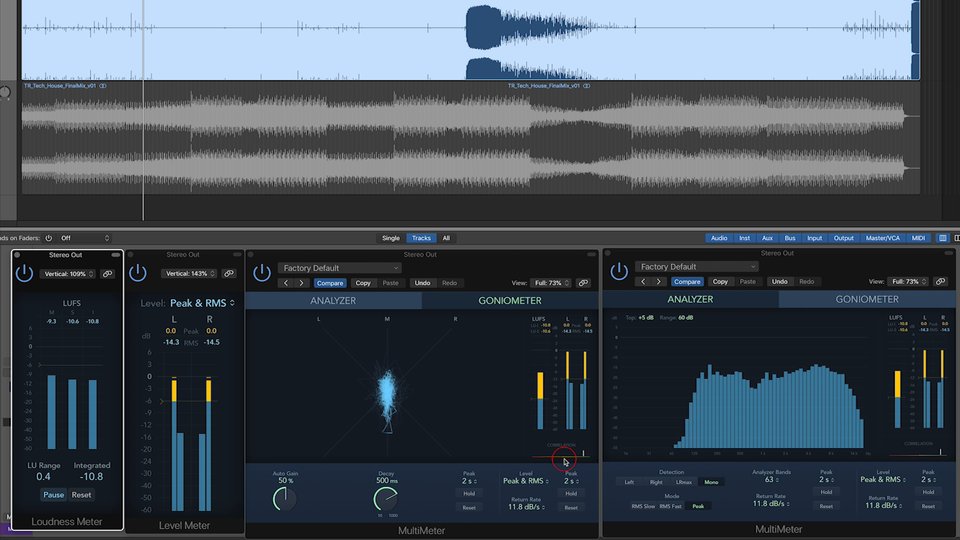Click link icon in Goniometer MultiMeter window

[583, 283]
